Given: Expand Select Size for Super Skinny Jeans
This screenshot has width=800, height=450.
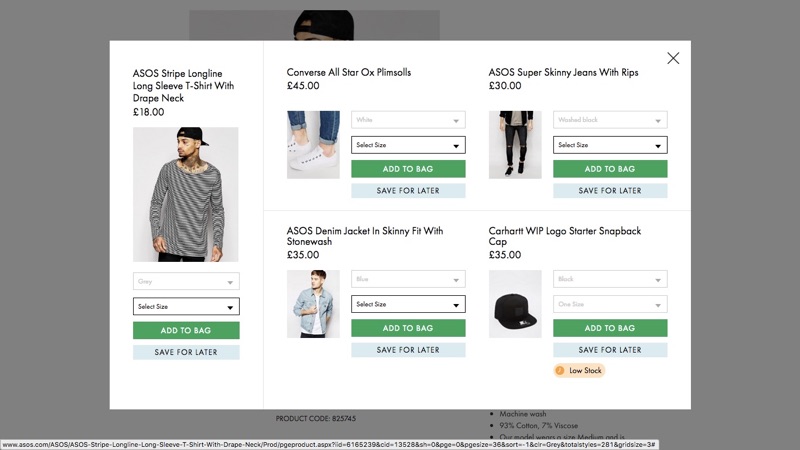Looking at the screenshot, I should (610, 145).
